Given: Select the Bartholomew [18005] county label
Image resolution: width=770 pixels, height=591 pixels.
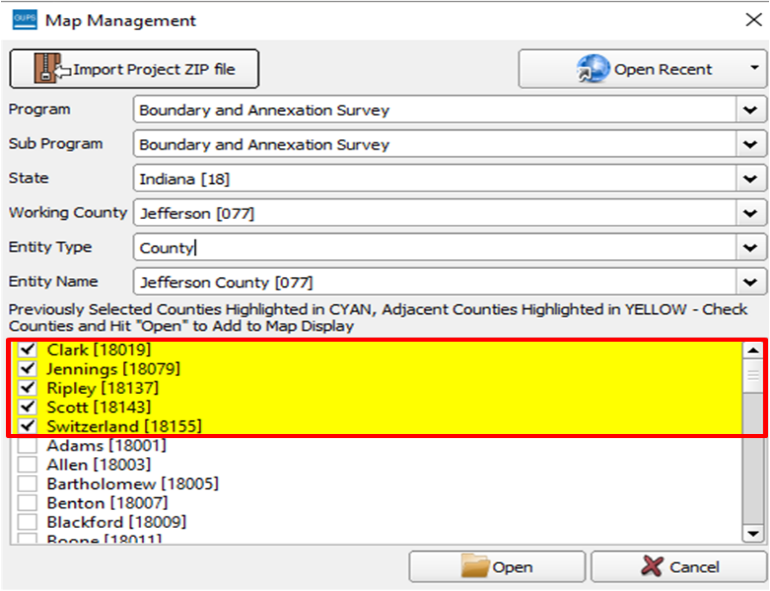Looking at the screenshot, I should [133, 483].
